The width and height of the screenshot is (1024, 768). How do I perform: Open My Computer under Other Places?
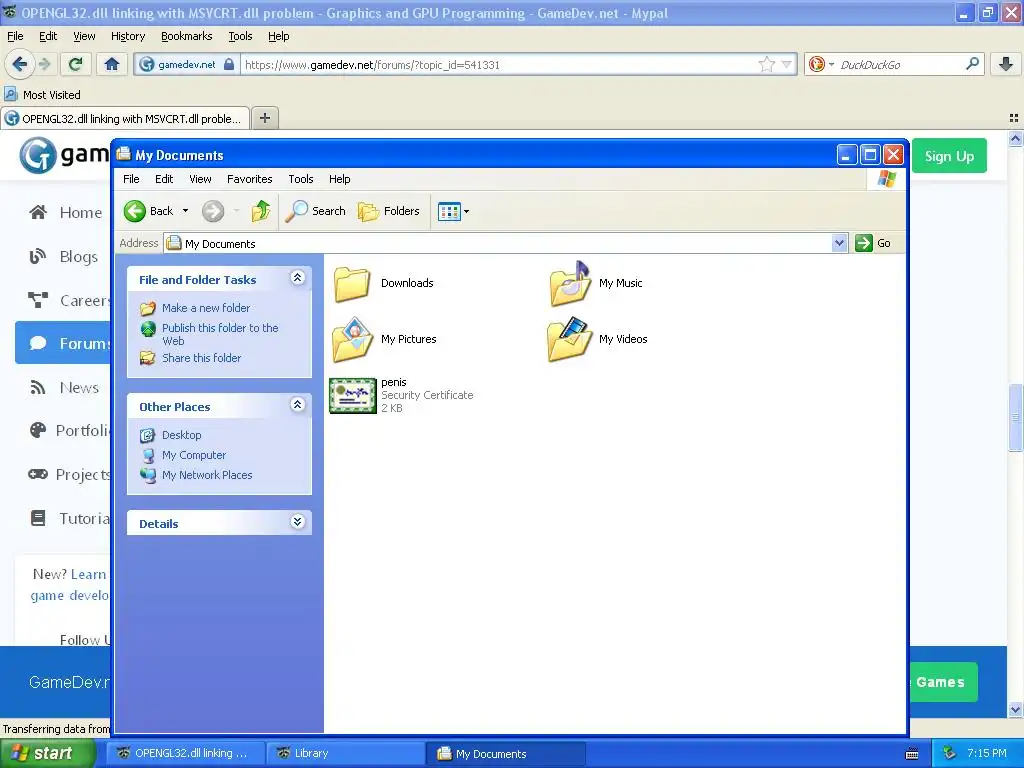(x=194, y=455)
